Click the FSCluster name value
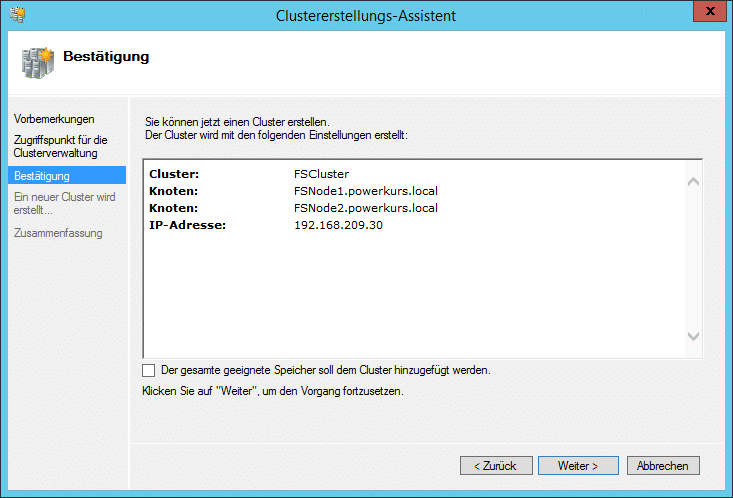 [x=322, y=174]
